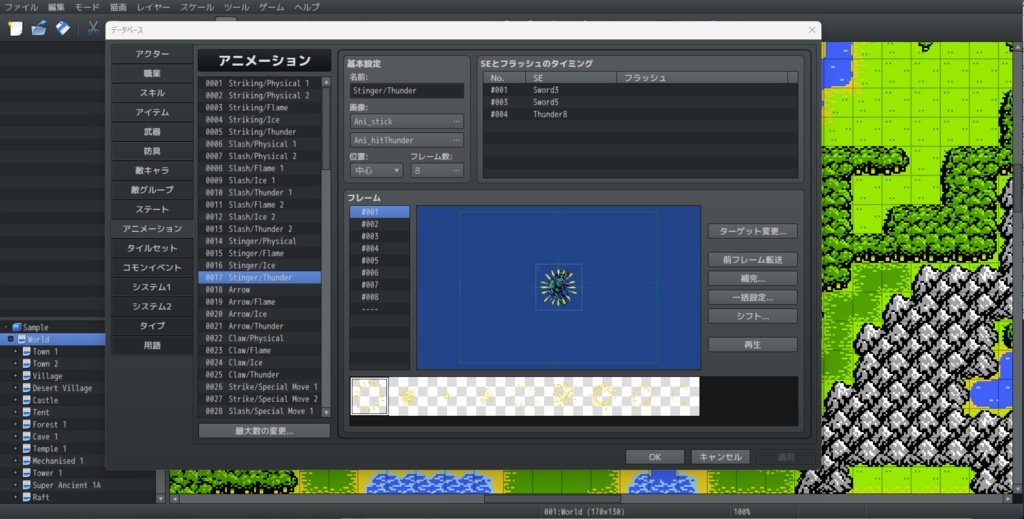The width and height of the screenshot is (1024, 519).
Task: Open the フレーム数 edit button
Action: click(x=456, y=170)
